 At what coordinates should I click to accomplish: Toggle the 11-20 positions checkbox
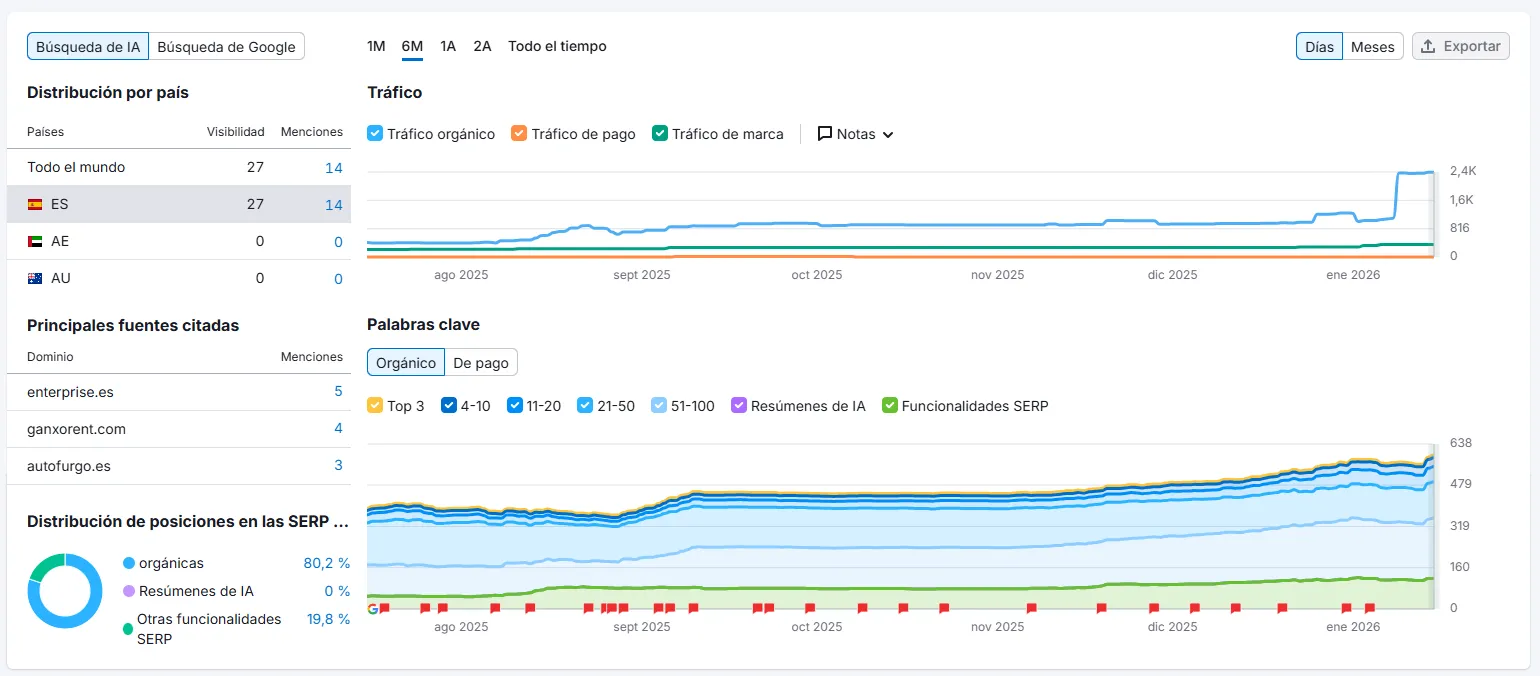[515, 405]
